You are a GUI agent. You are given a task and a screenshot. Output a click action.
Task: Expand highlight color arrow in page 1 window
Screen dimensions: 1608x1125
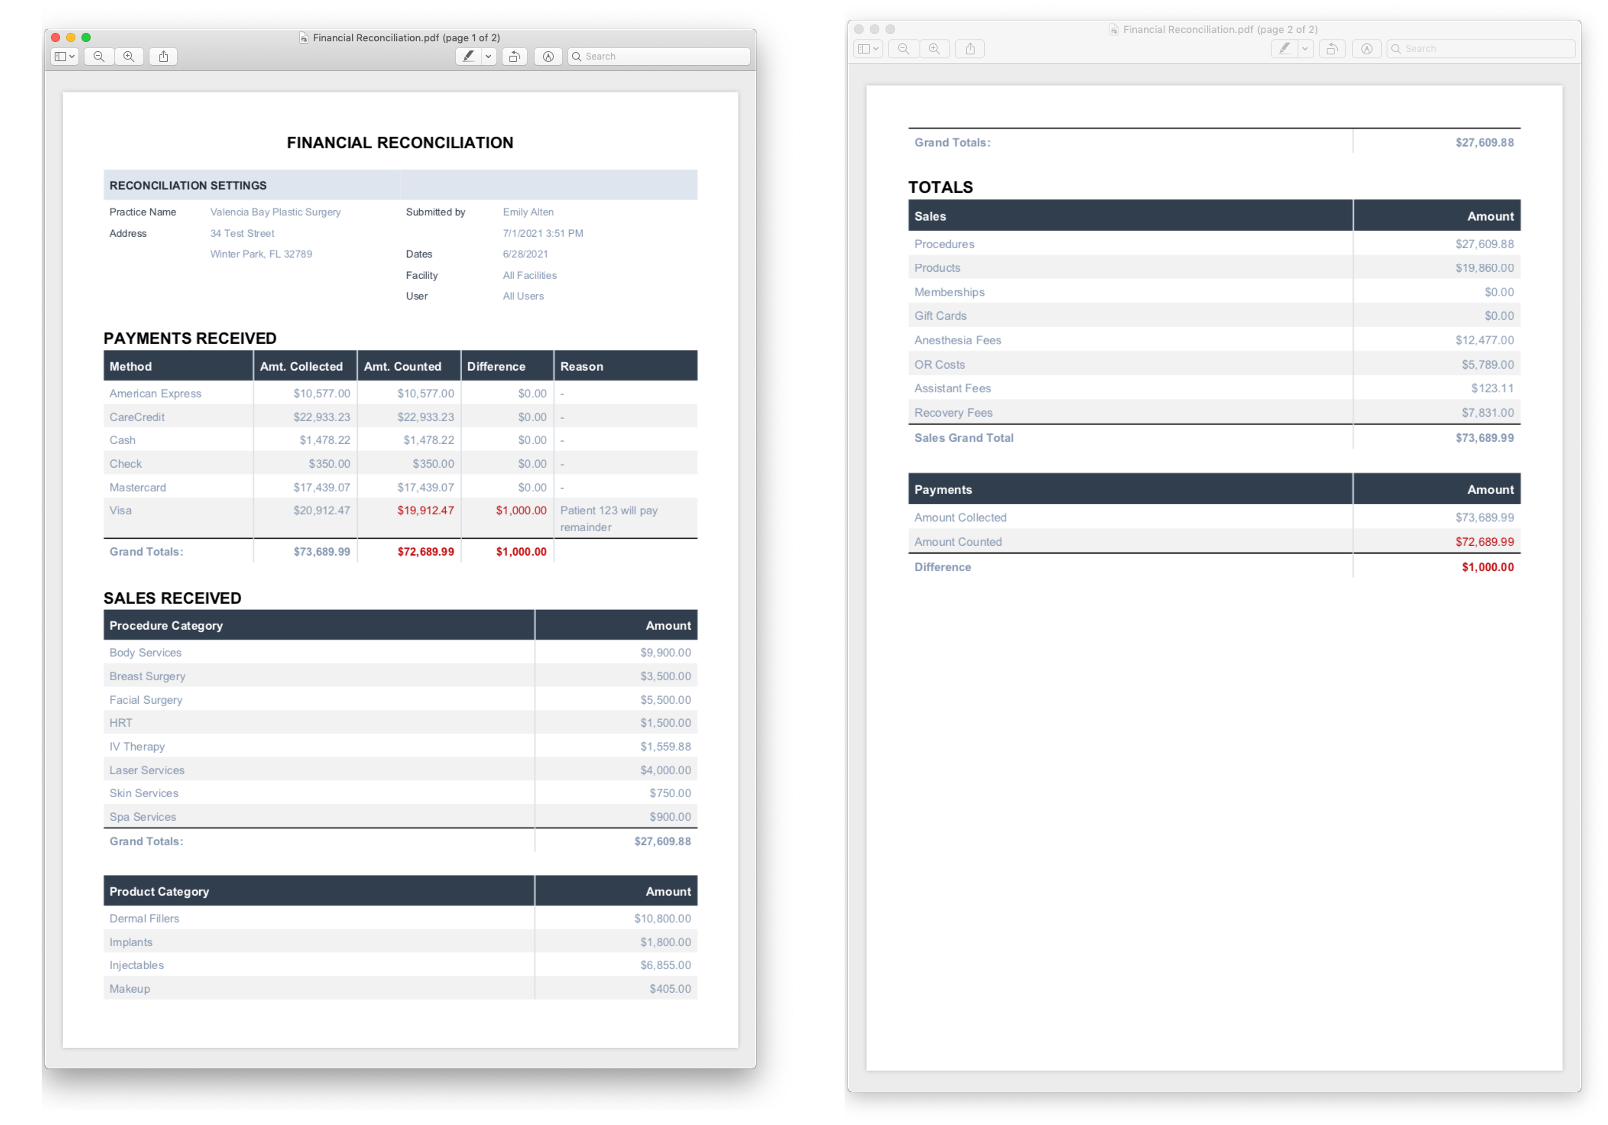click(489, 57)
